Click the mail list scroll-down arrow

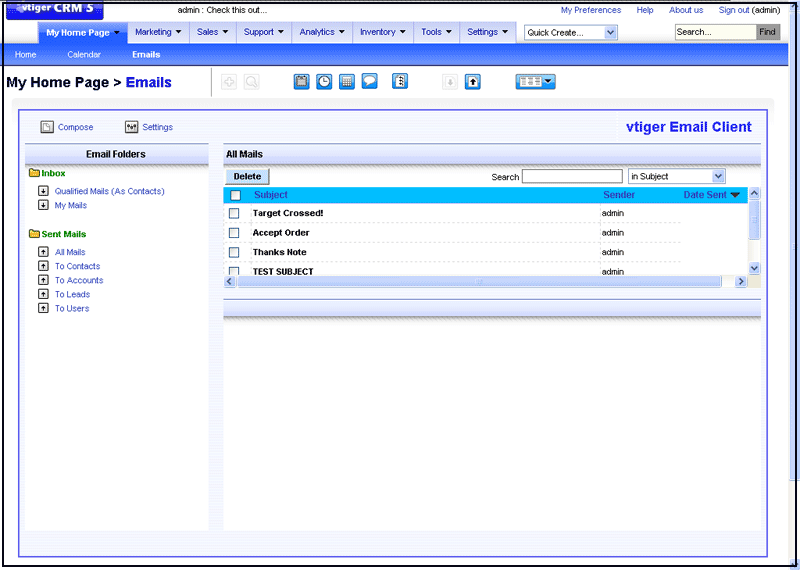point(754,268)
